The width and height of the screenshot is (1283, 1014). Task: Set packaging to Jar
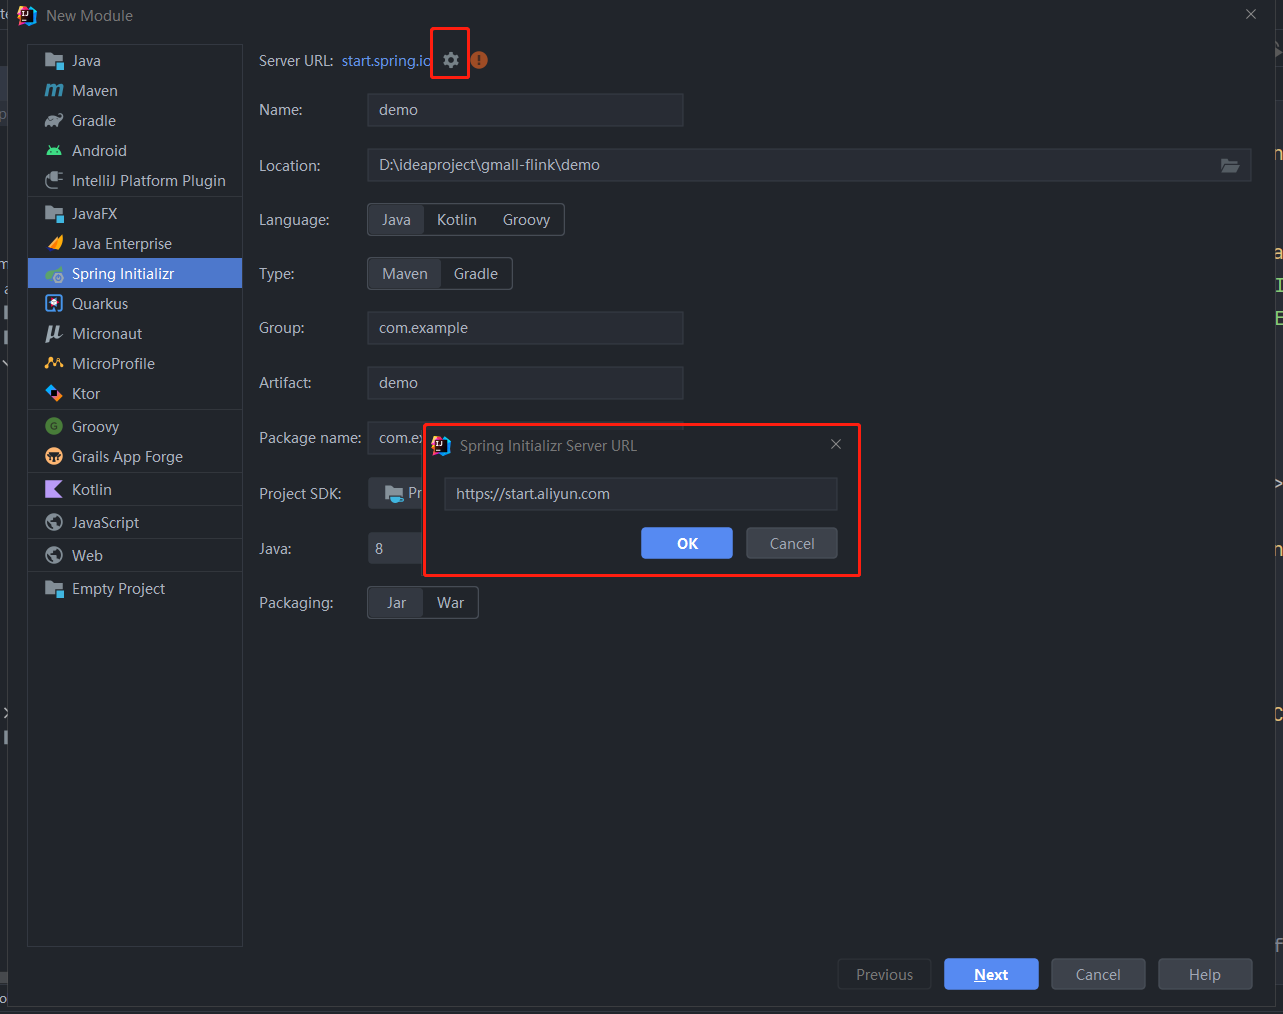point(397,603)
